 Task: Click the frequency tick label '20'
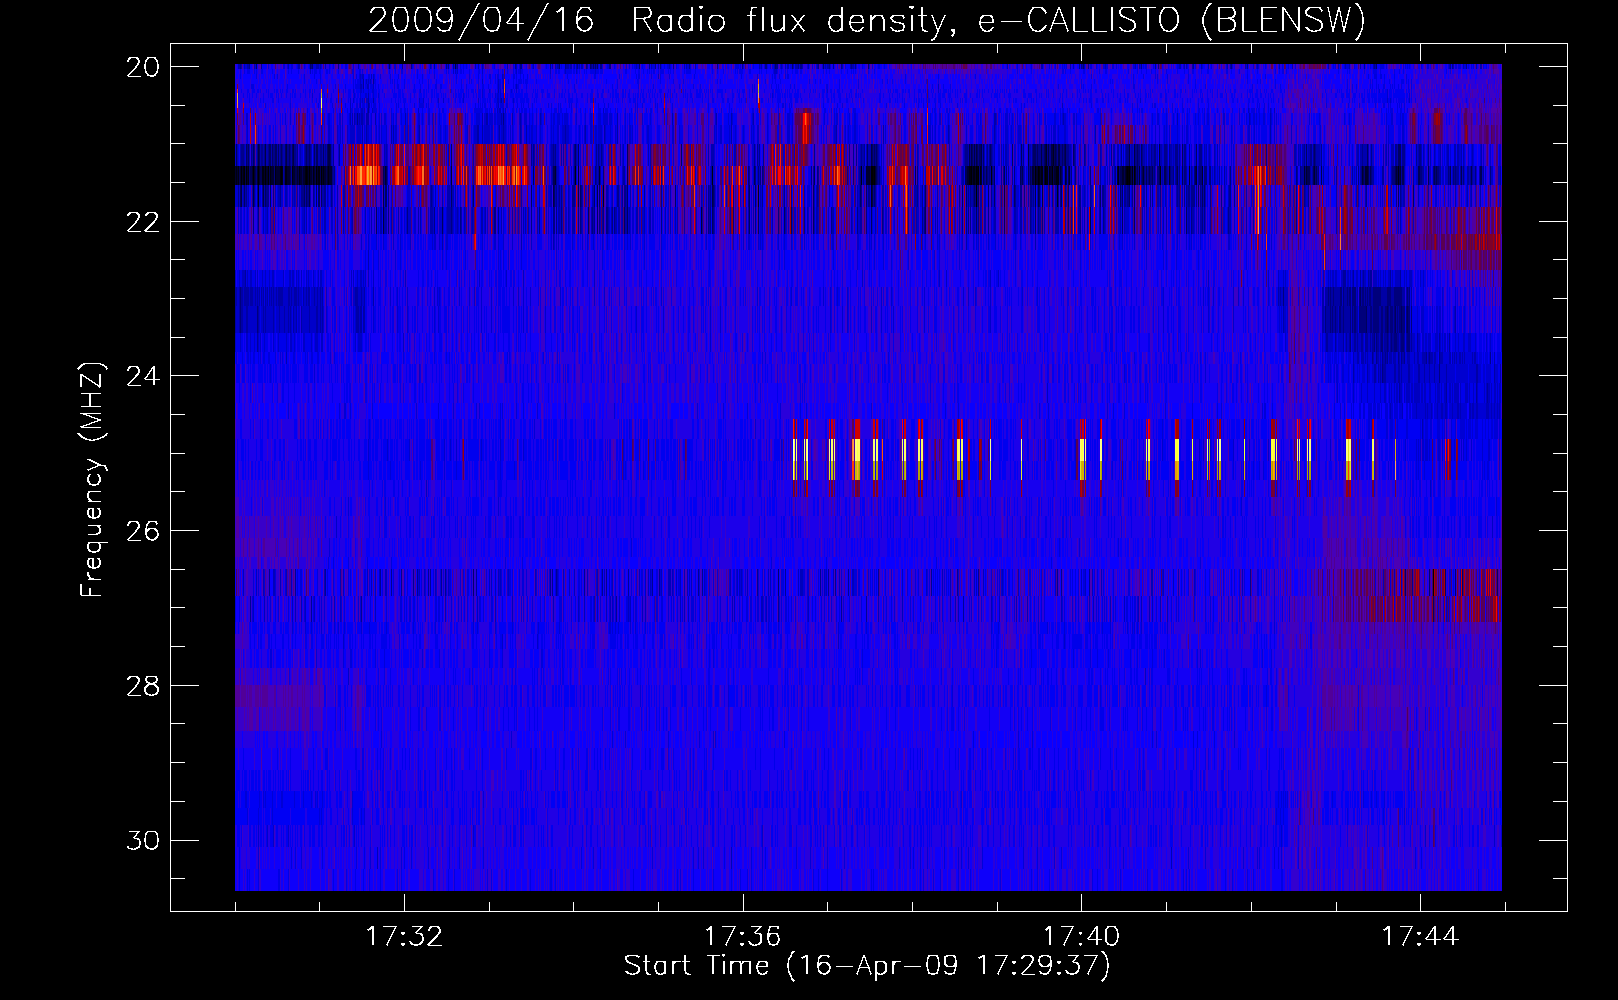point(143,67)
